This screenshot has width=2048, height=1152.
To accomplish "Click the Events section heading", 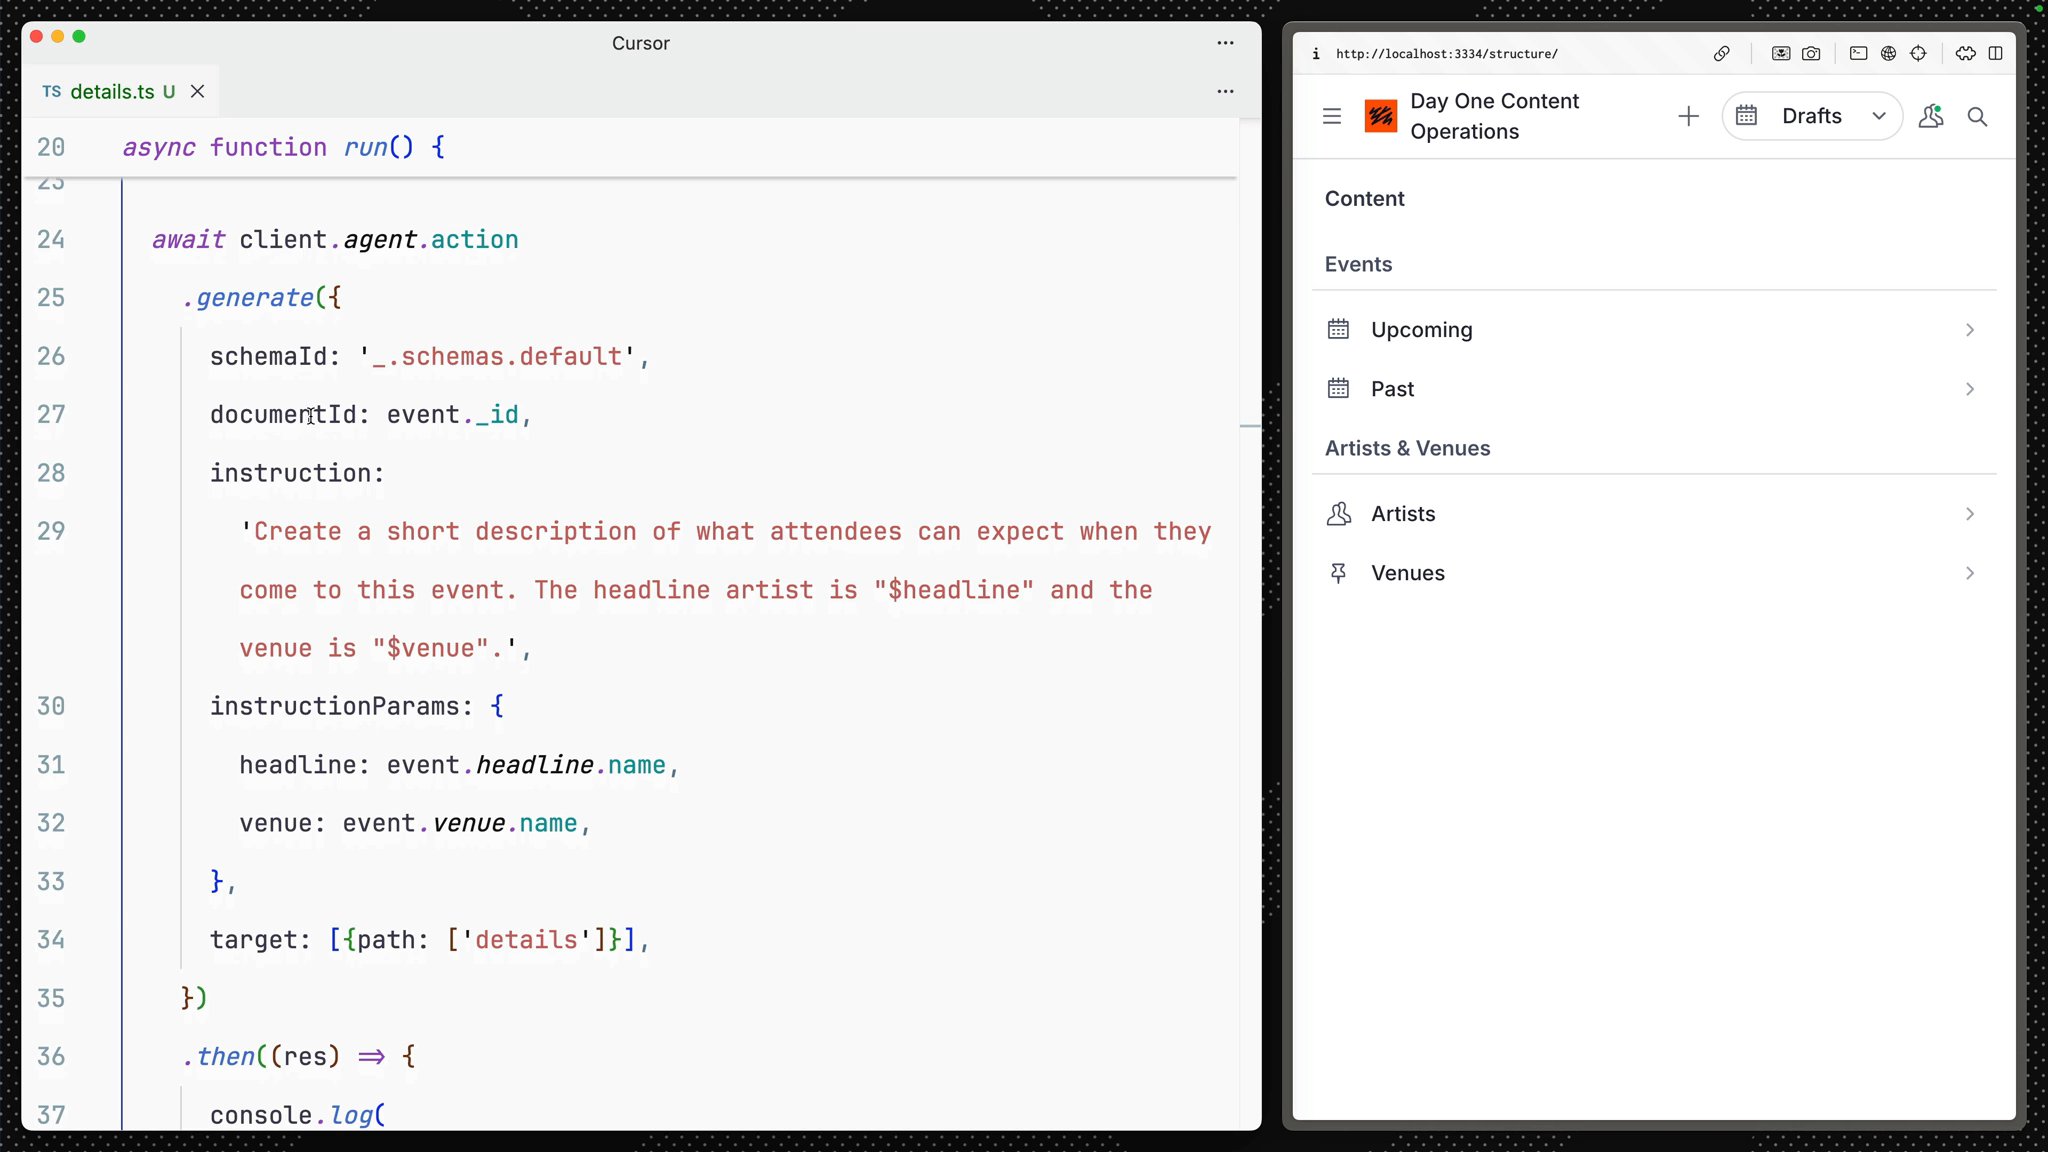I will click(x=1358, y=264).
